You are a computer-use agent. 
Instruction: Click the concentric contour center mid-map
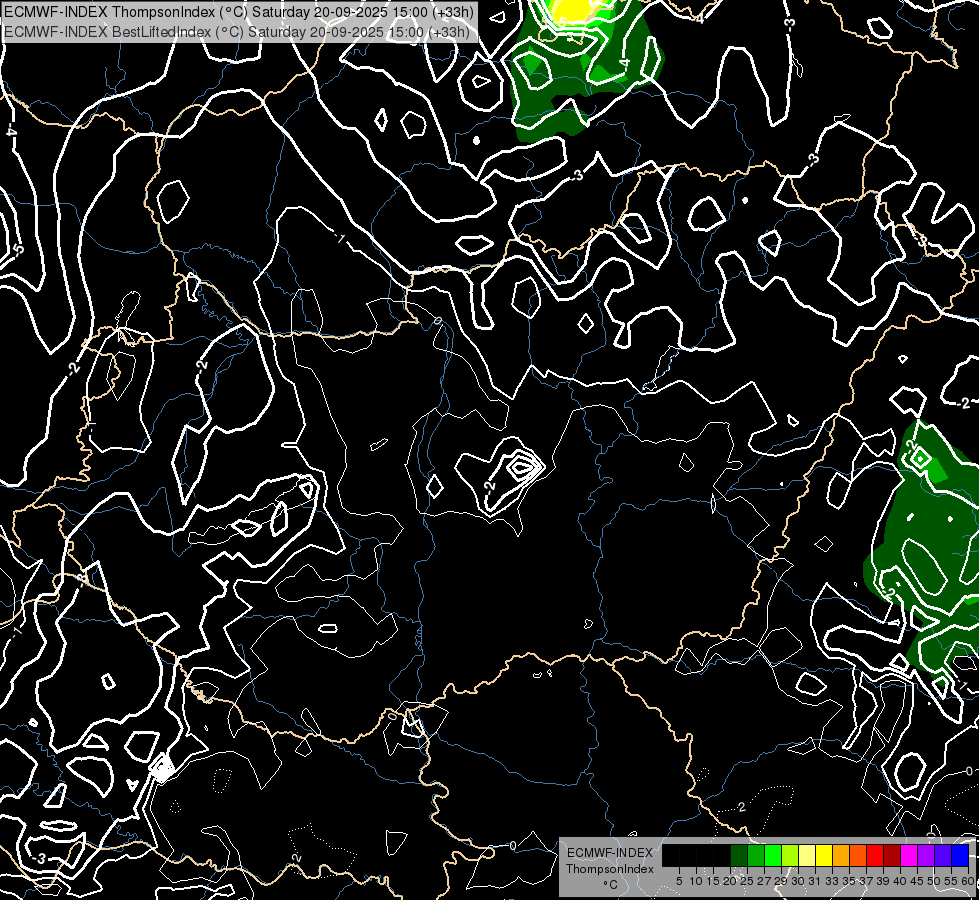[523, 465]
